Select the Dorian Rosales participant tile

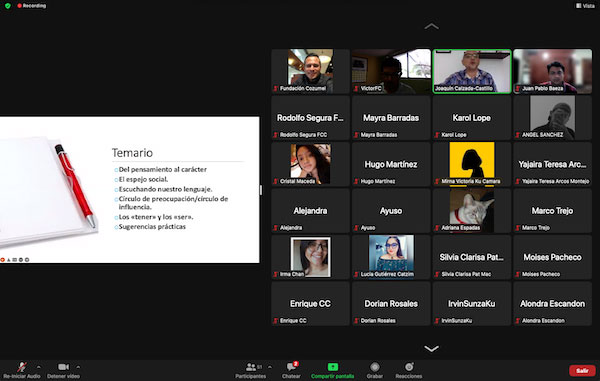391,304
